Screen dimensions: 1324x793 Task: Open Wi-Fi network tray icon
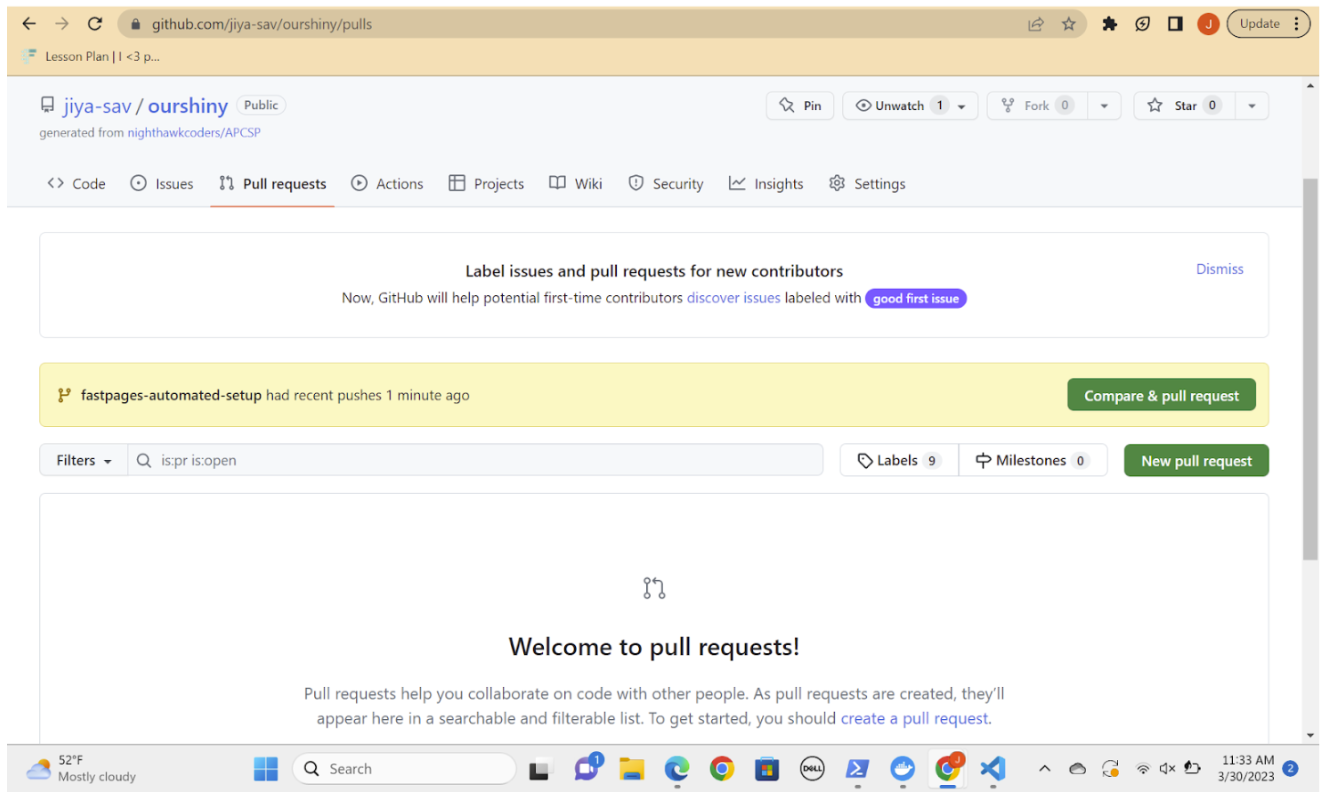(x=1143, y=769)
